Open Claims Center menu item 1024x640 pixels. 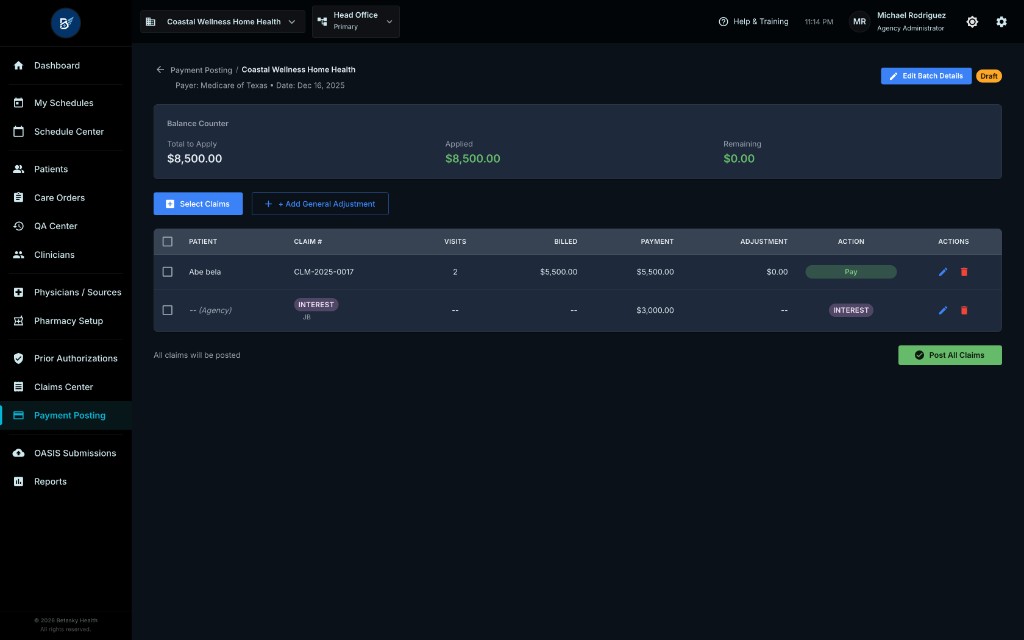pos(63,387)
